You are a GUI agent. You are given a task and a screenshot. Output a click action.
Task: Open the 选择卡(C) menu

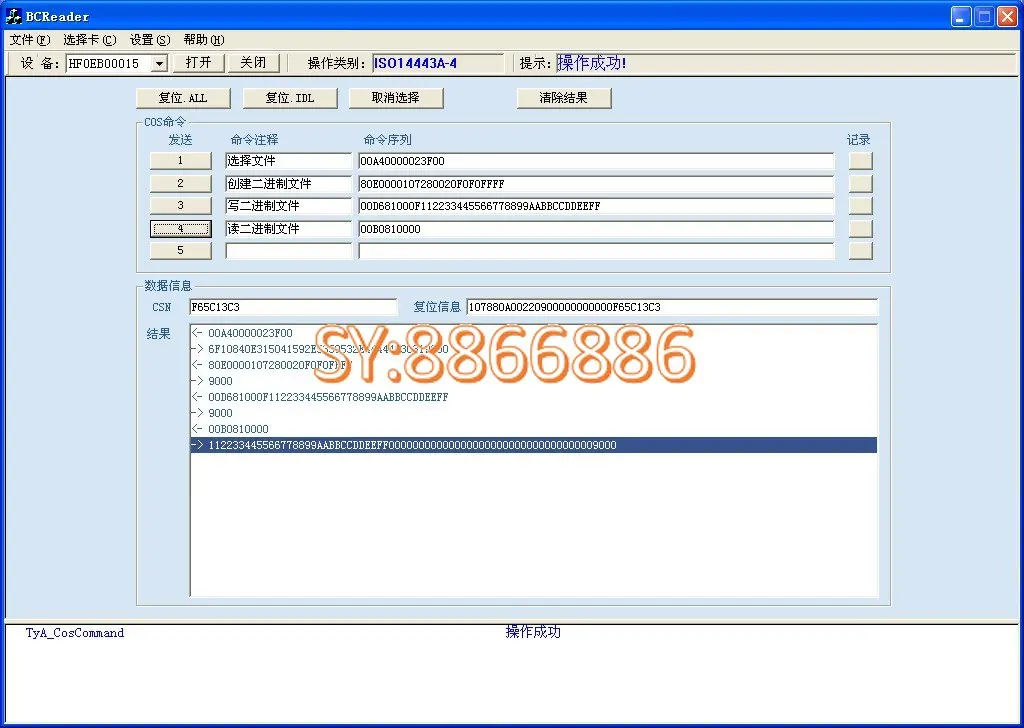pos(89,40)
